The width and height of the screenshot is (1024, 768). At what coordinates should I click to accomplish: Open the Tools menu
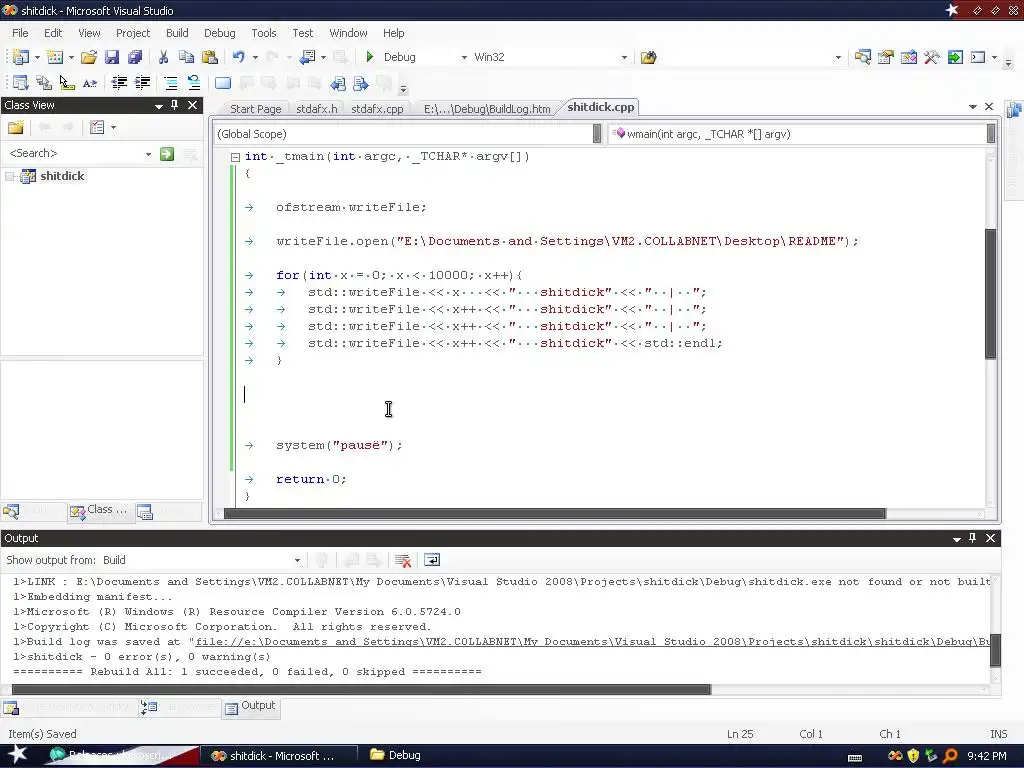point(264,33)
